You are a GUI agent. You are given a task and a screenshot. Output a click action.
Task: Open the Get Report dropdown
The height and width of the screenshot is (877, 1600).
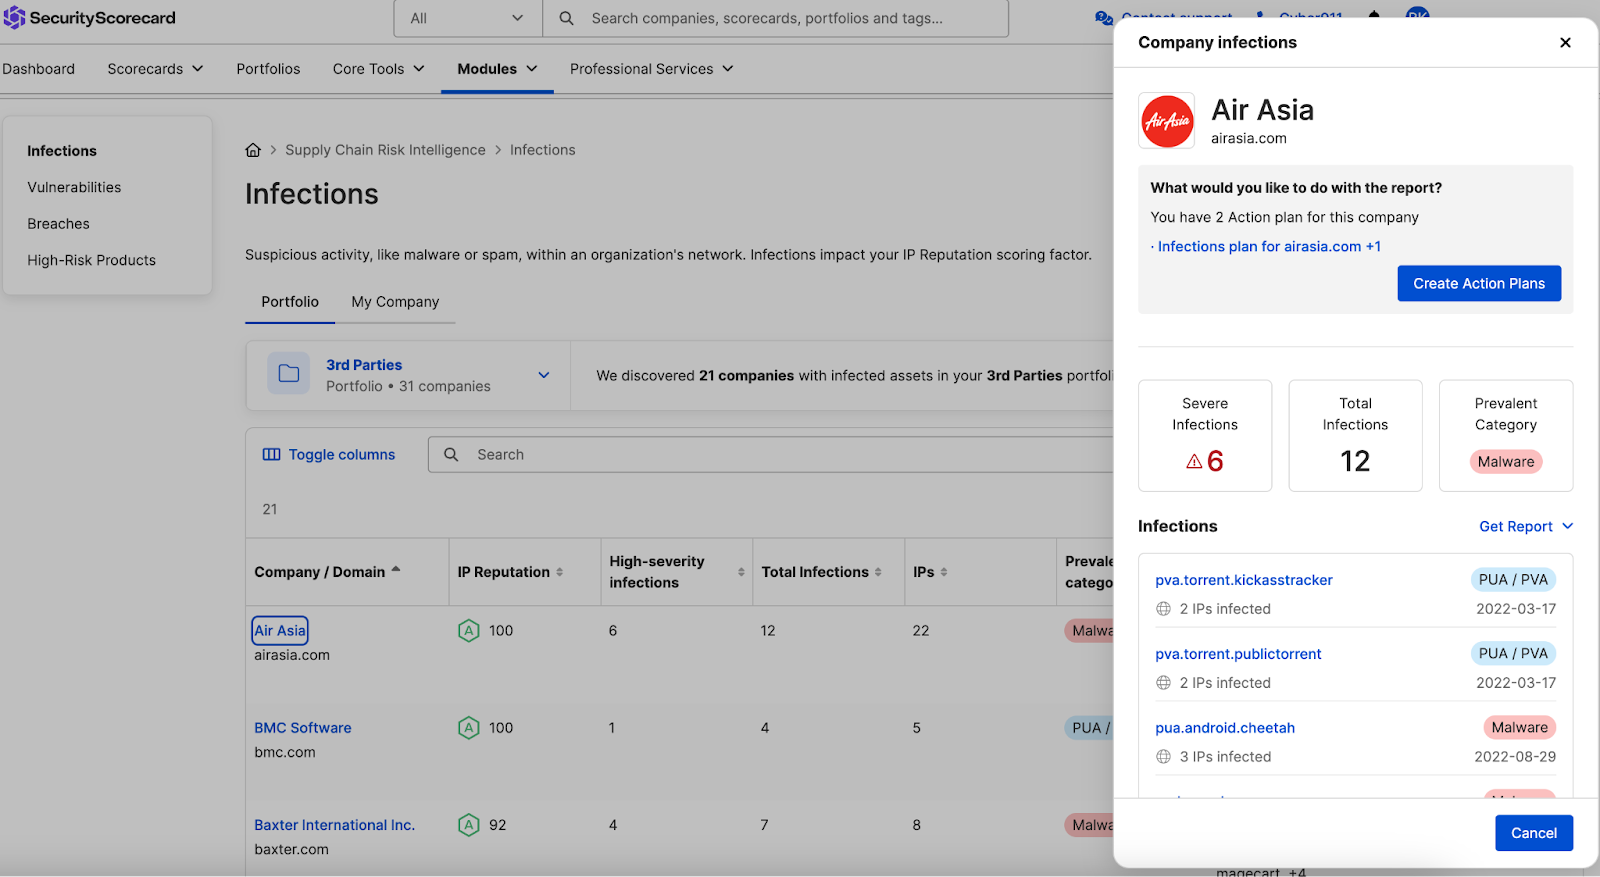click(x=1526, y=526)
